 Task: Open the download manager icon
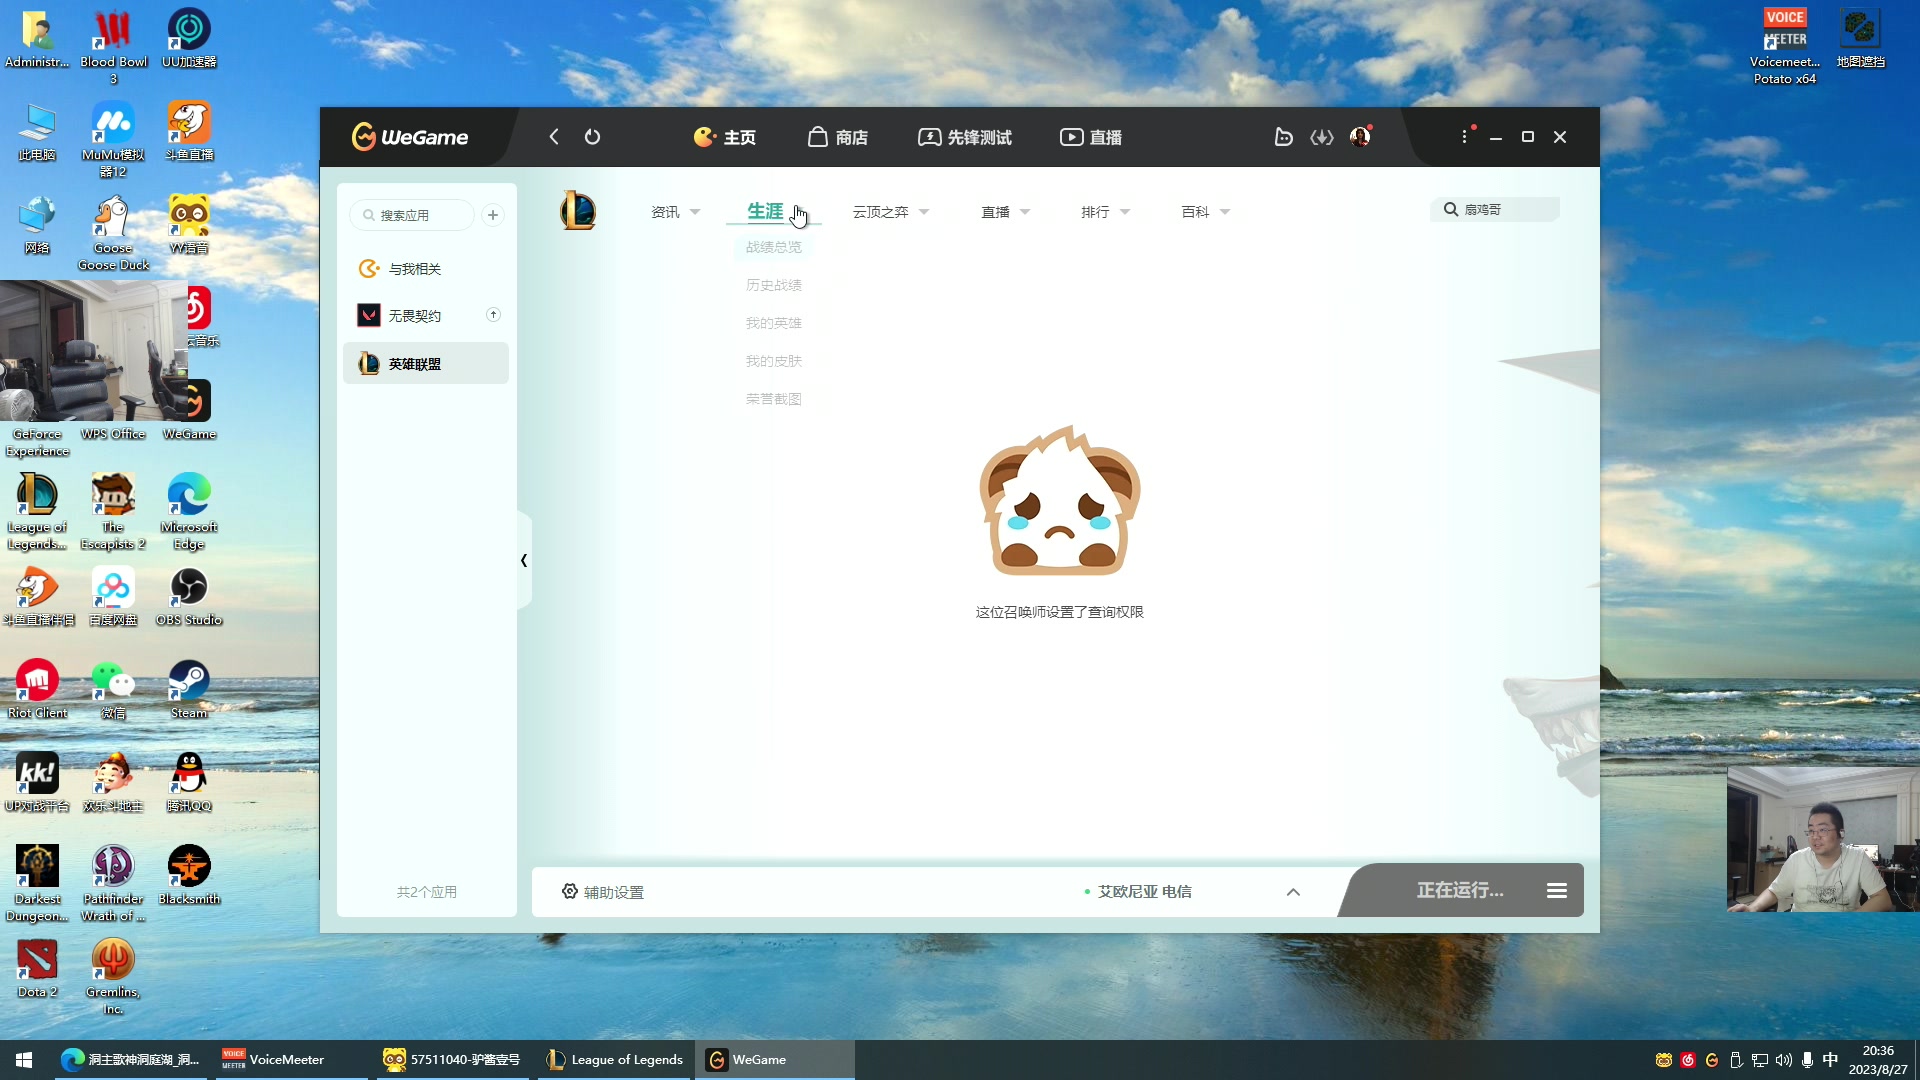(1322, 137)
